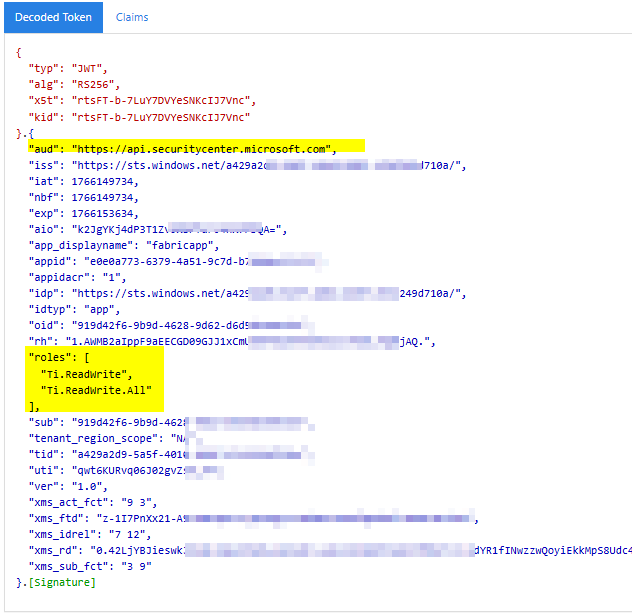Click the "typ": "JWT" line
The width and height of the screenshot is (632, 615).
pyautogui.click(x=68, y=69)
